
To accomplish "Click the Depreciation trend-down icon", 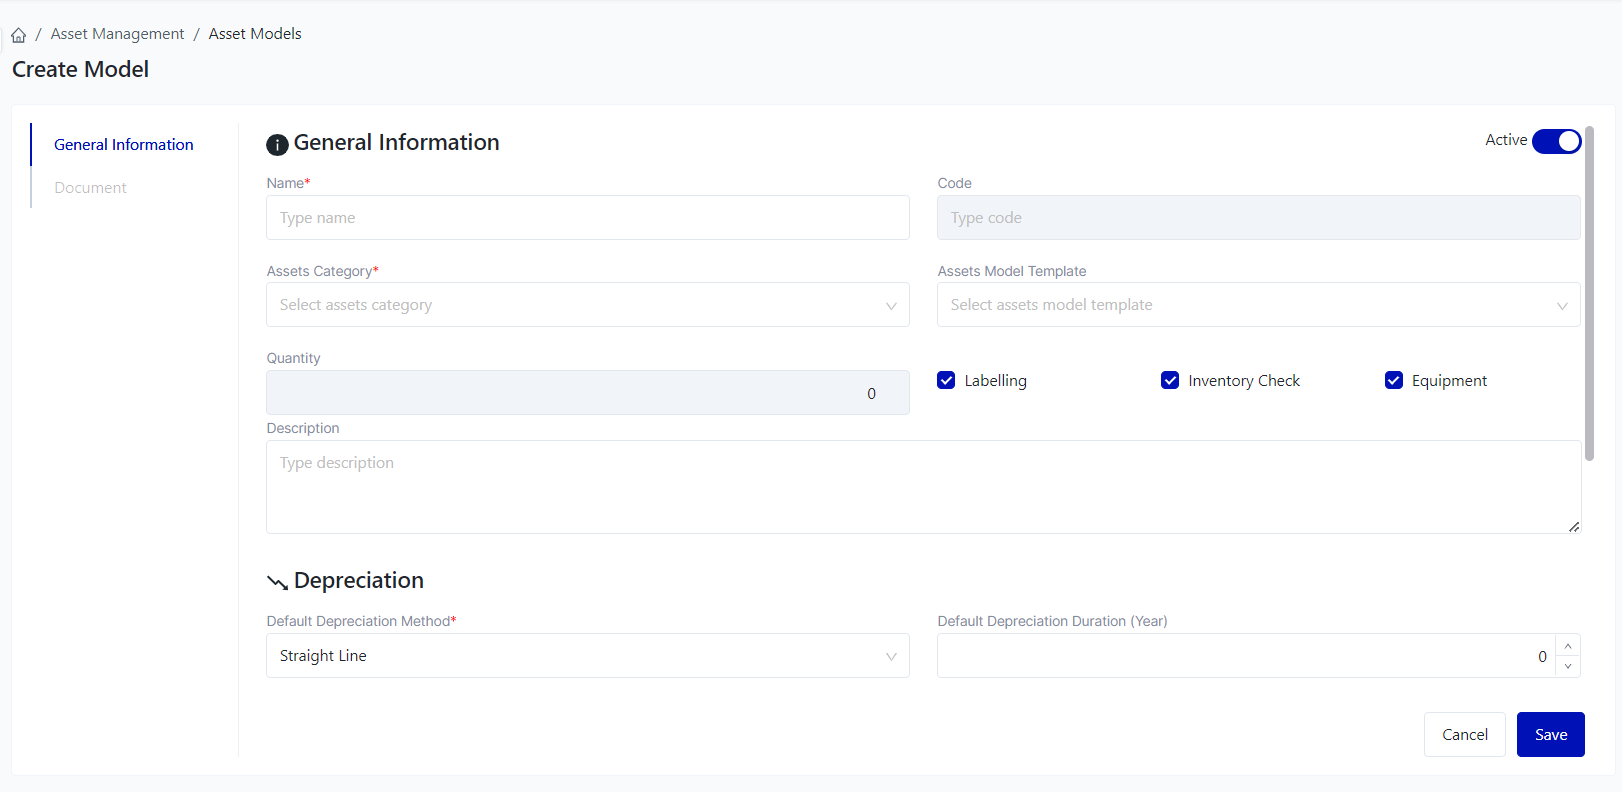I will [x=277, y=582].
